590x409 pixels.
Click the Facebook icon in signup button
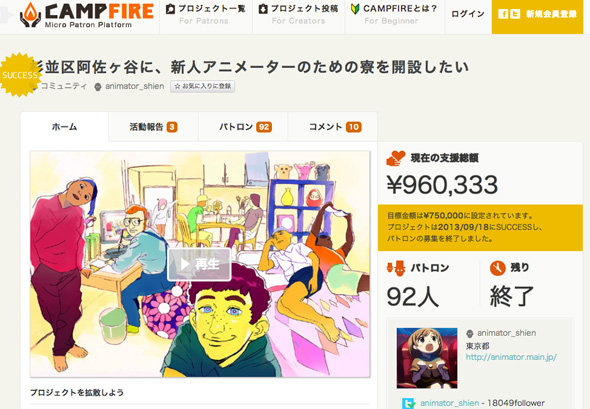503,14
